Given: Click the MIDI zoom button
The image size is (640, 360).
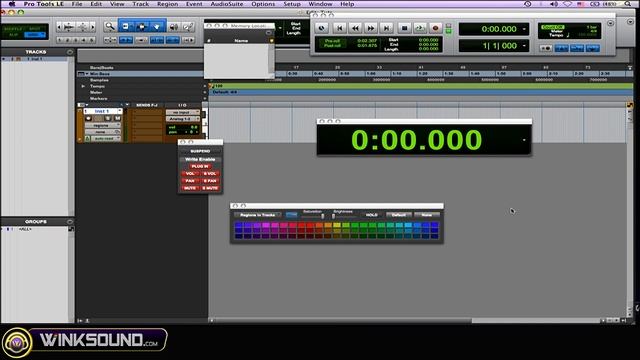Looking at the screenshot, I should (x=83, y=27).
